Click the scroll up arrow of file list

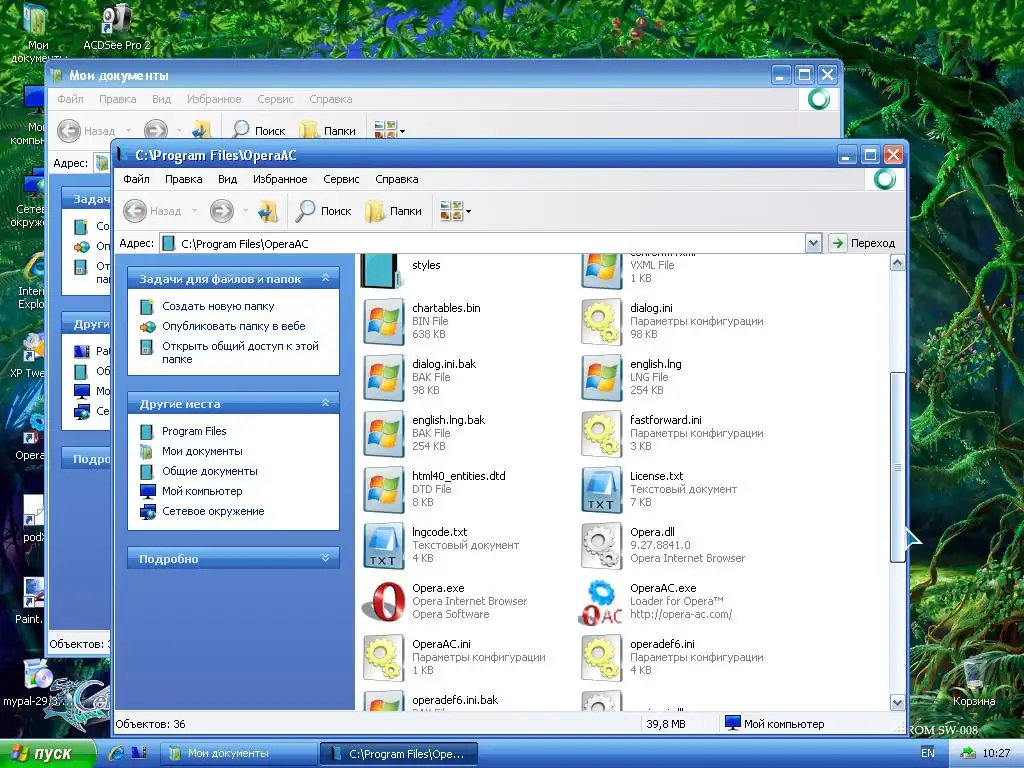[898, 263]
